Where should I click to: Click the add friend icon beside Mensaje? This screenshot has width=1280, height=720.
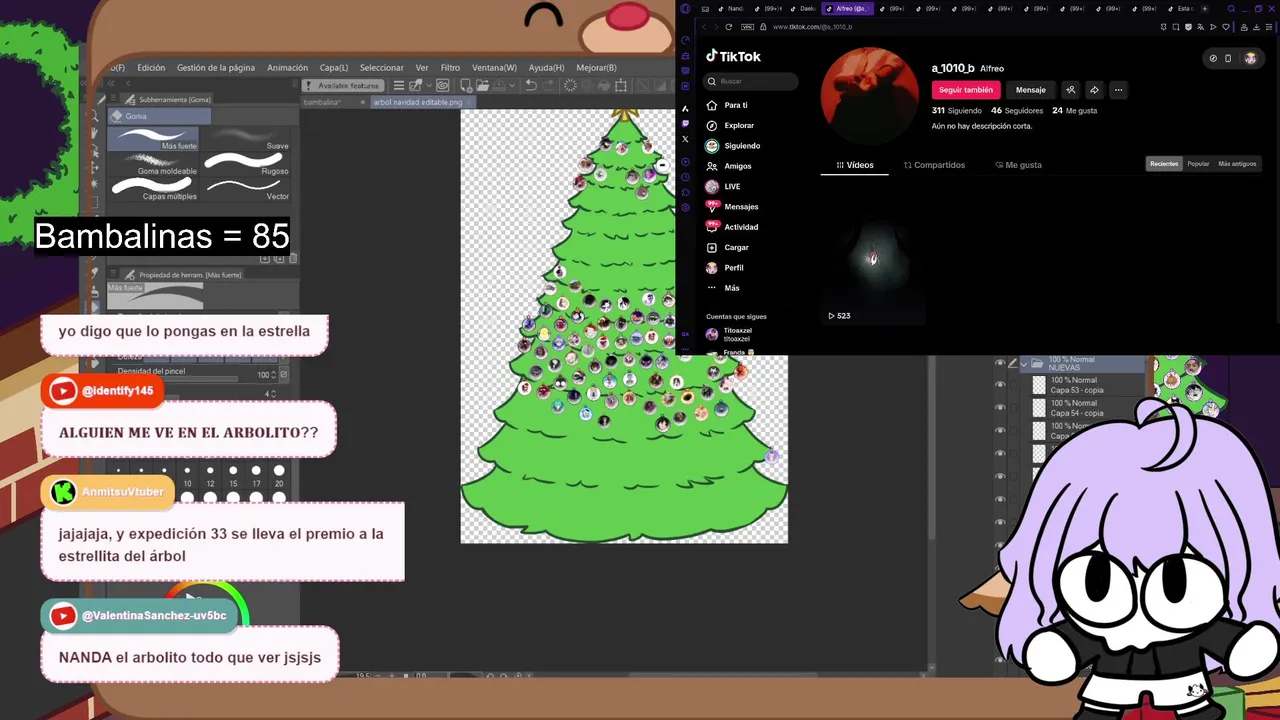(1070, 90)
